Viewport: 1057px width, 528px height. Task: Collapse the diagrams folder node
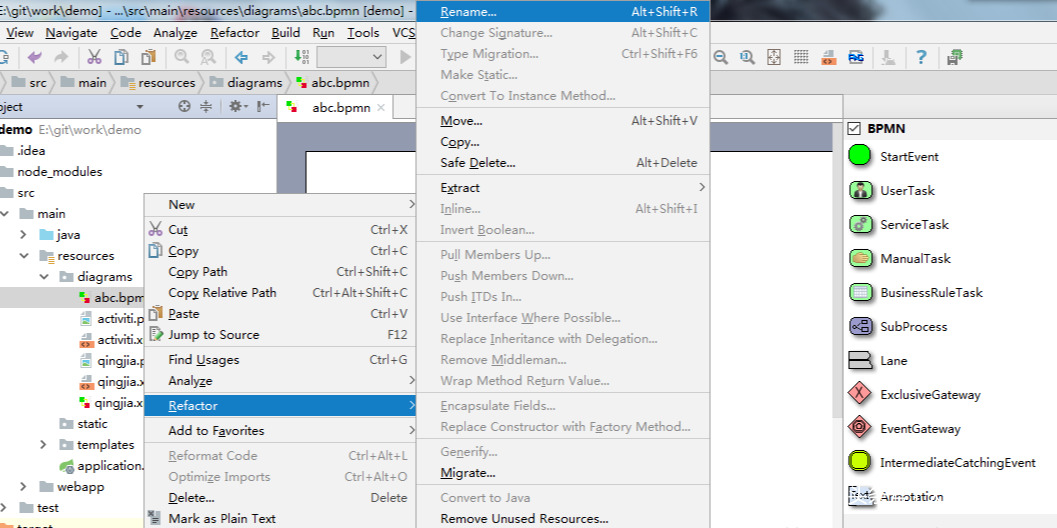pos(43,277)
